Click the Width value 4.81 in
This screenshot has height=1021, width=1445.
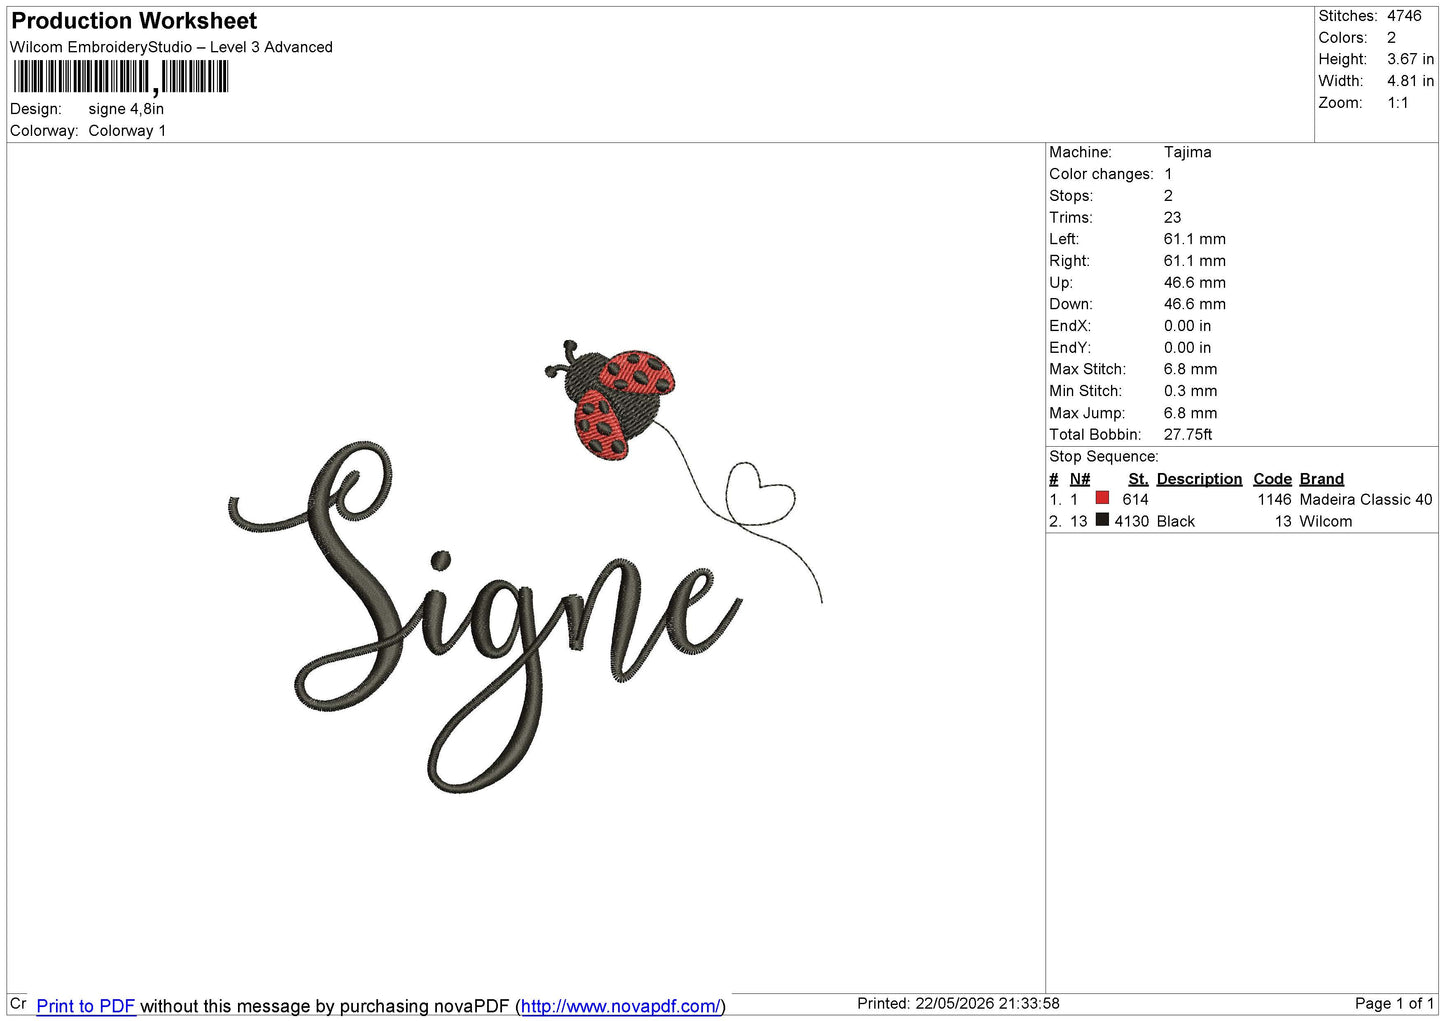click(1410, 81)
